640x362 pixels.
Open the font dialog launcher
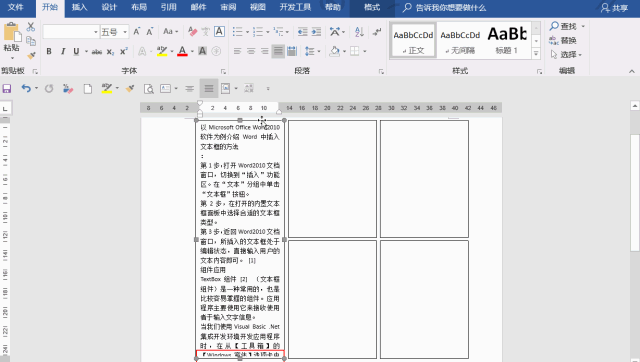click(223, 71)
